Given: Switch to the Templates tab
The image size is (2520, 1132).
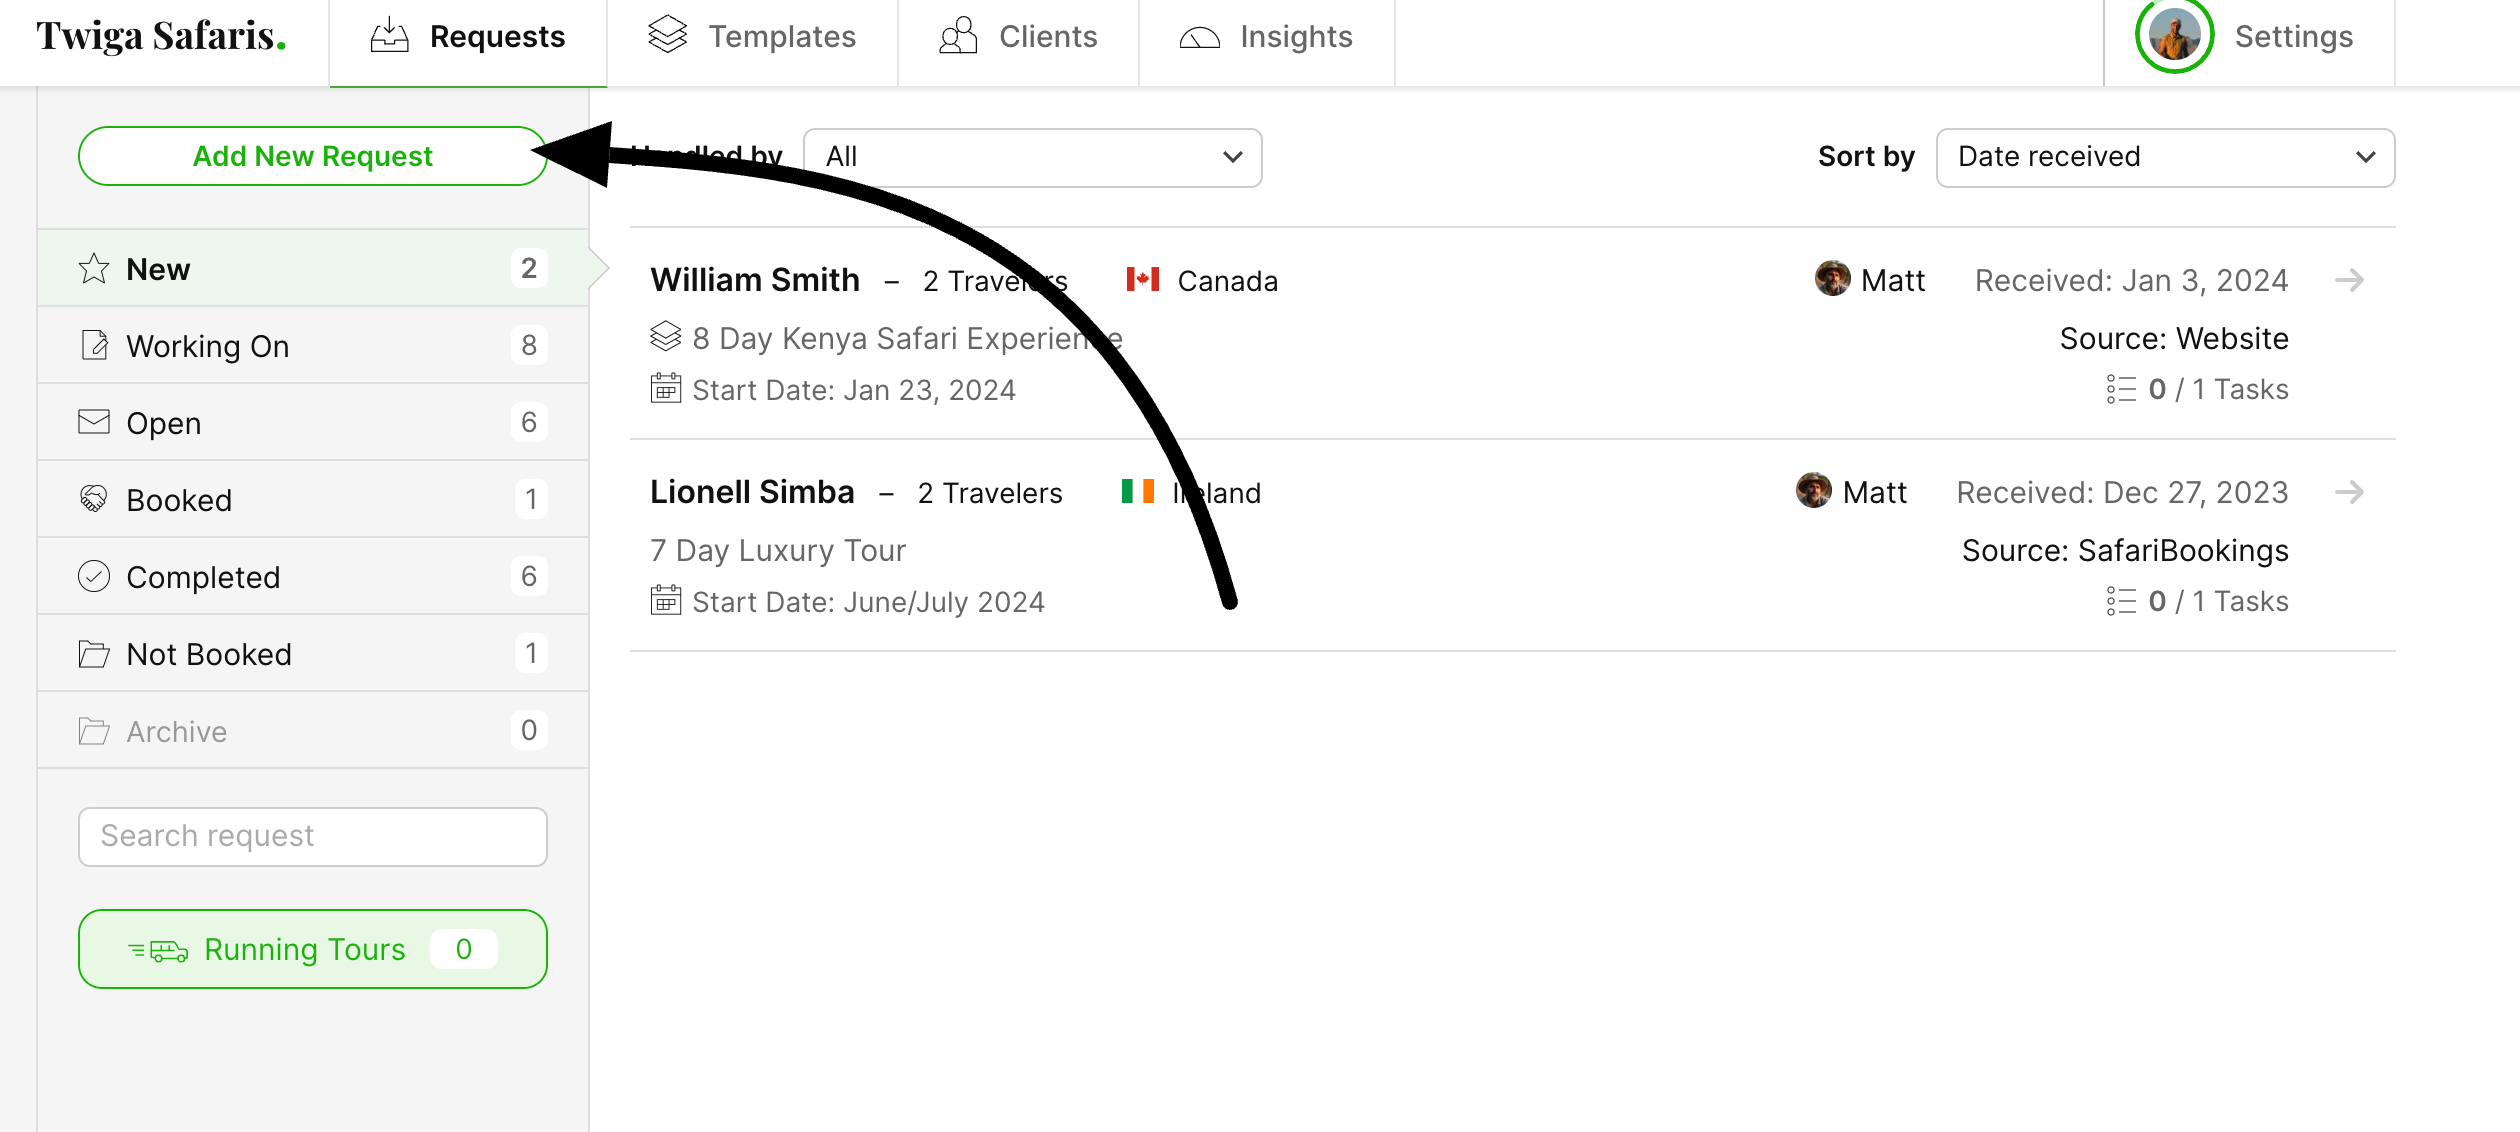Looking at the screenshot, I should tap(752, 37).
